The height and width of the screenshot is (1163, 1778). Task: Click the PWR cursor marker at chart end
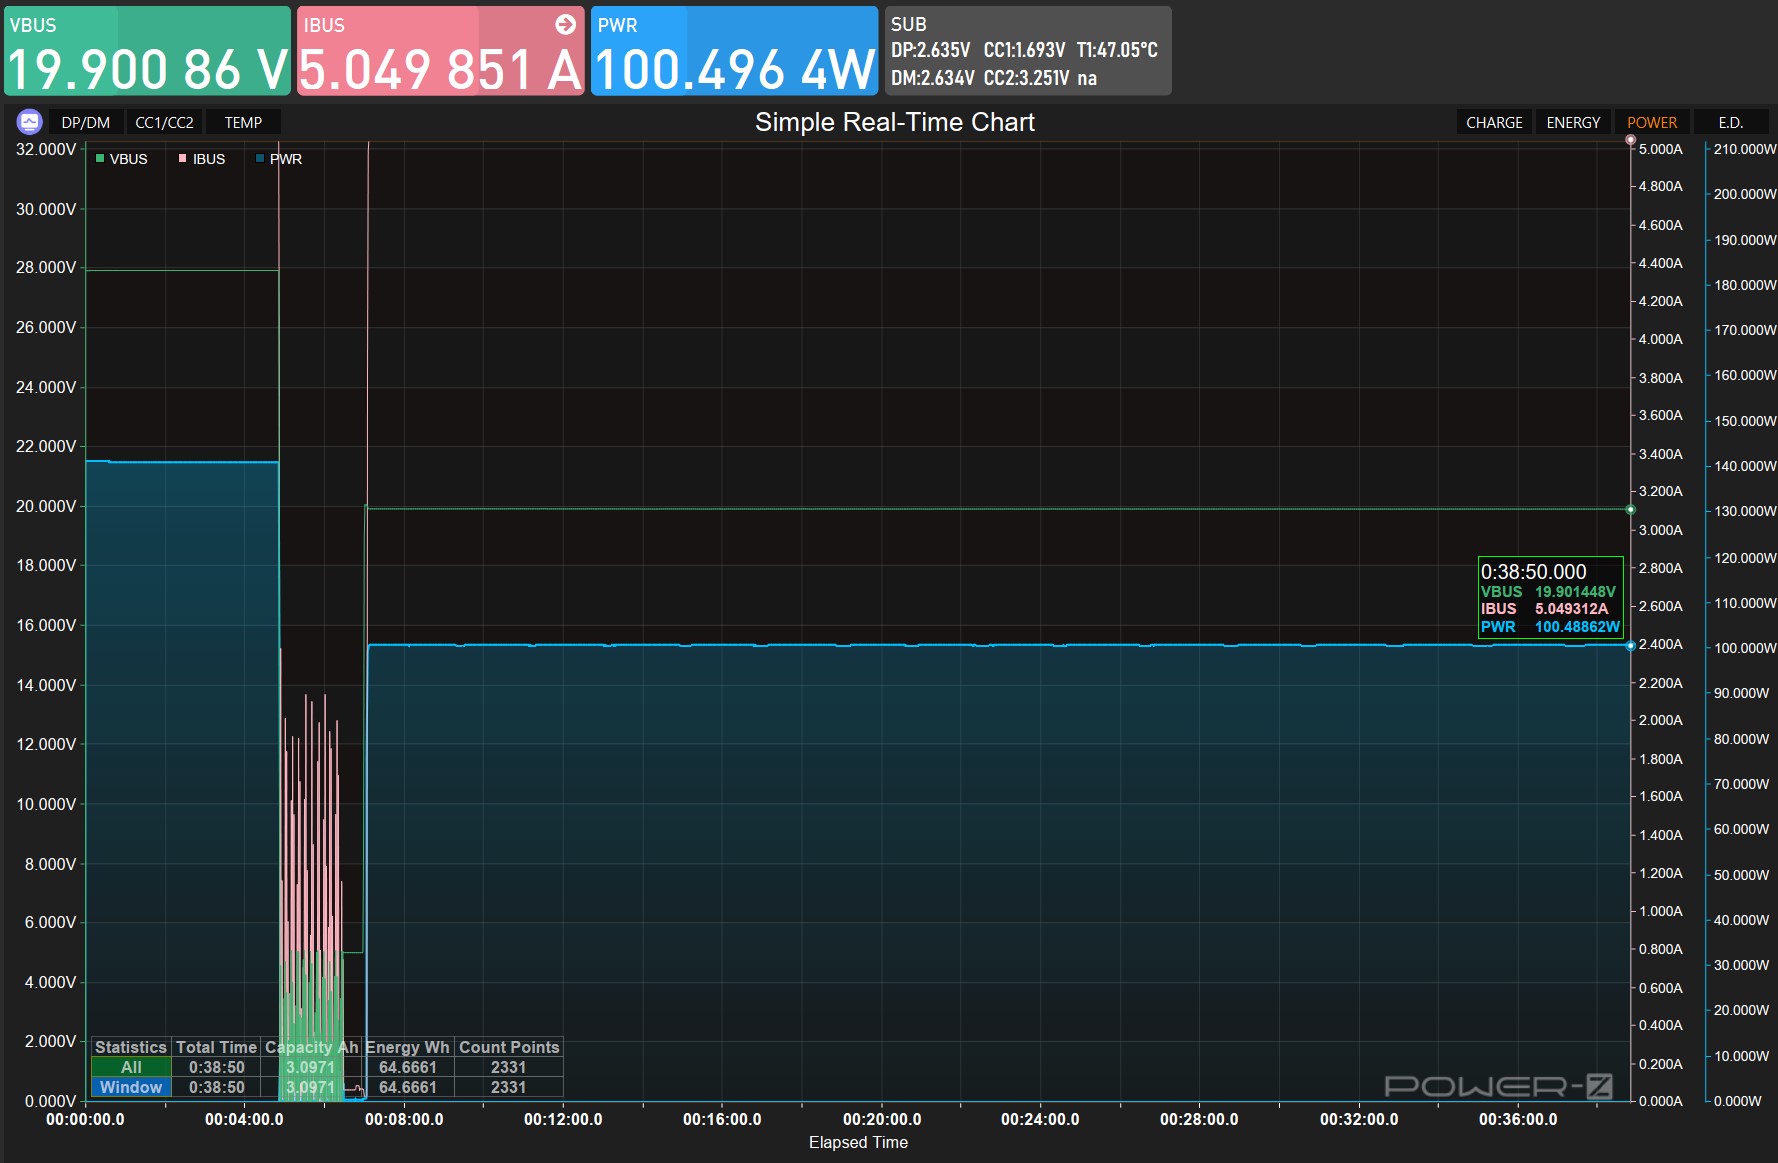[1631, 646]
